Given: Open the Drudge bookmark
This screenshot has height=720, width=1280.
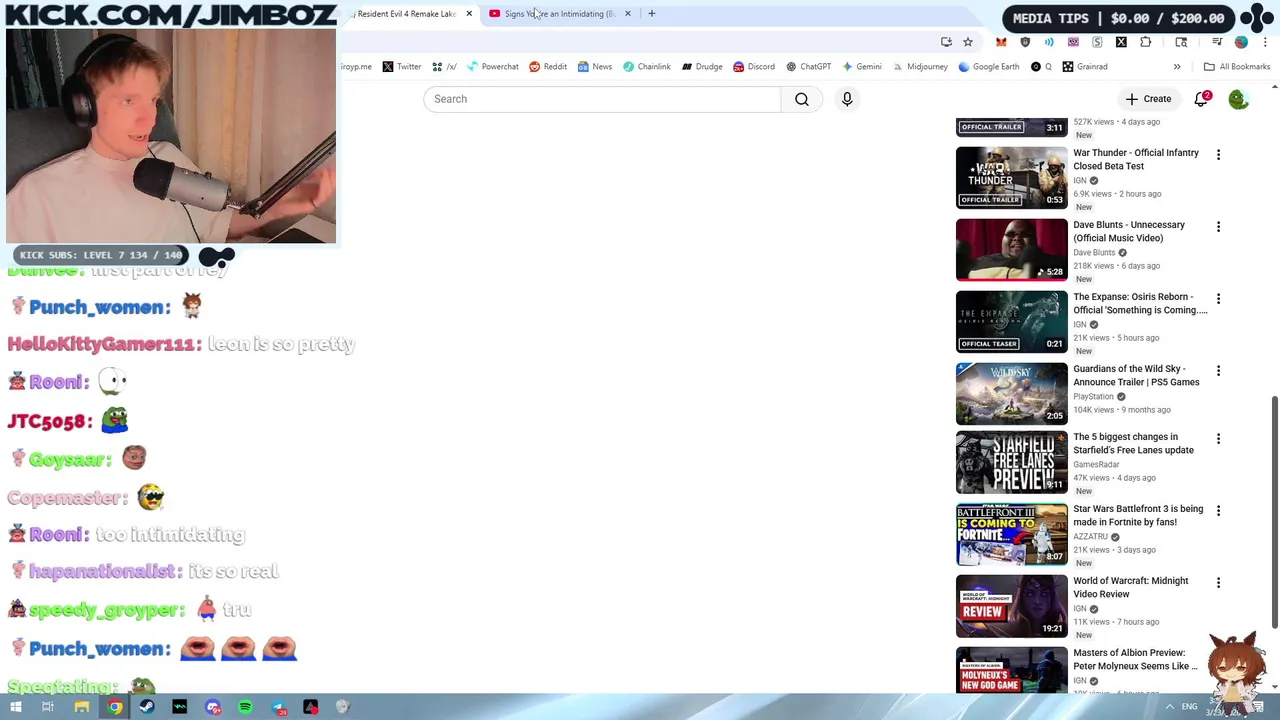Looking at the screenshot, I should pos(702,67).
